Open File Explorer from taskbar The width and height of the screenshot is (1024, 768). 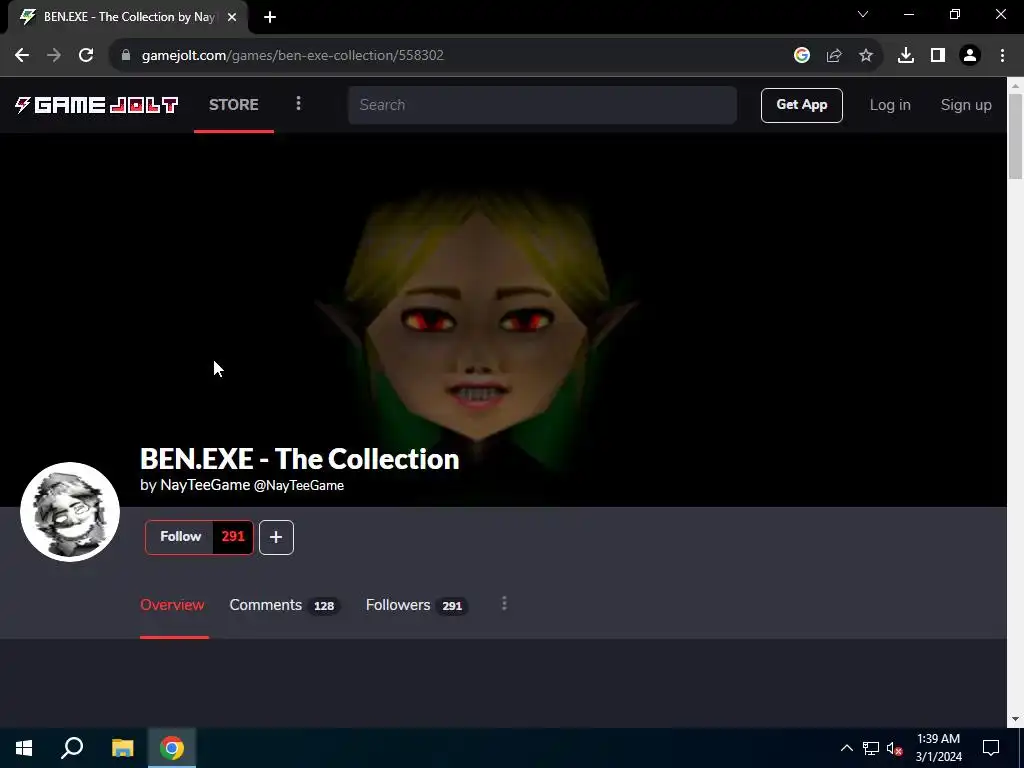(122, 748)
